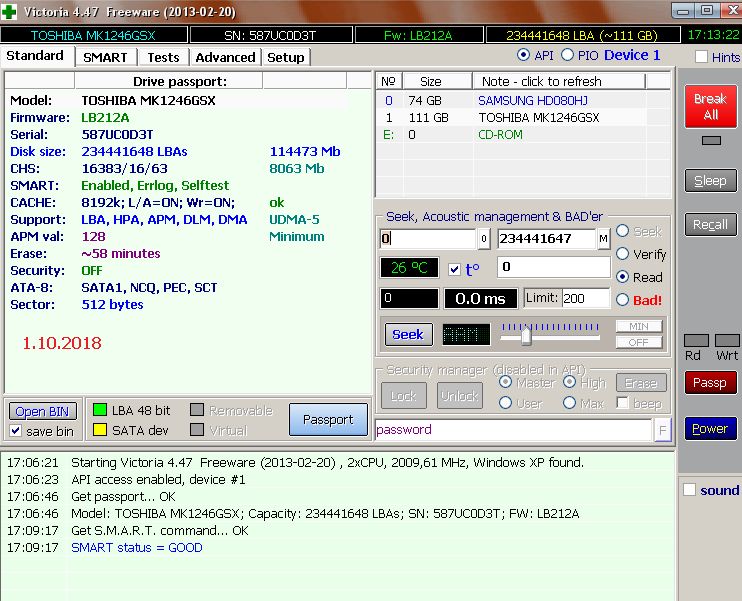Select the Master password radio button
Screen dimensions: 742x601
[x=505, y=381]
